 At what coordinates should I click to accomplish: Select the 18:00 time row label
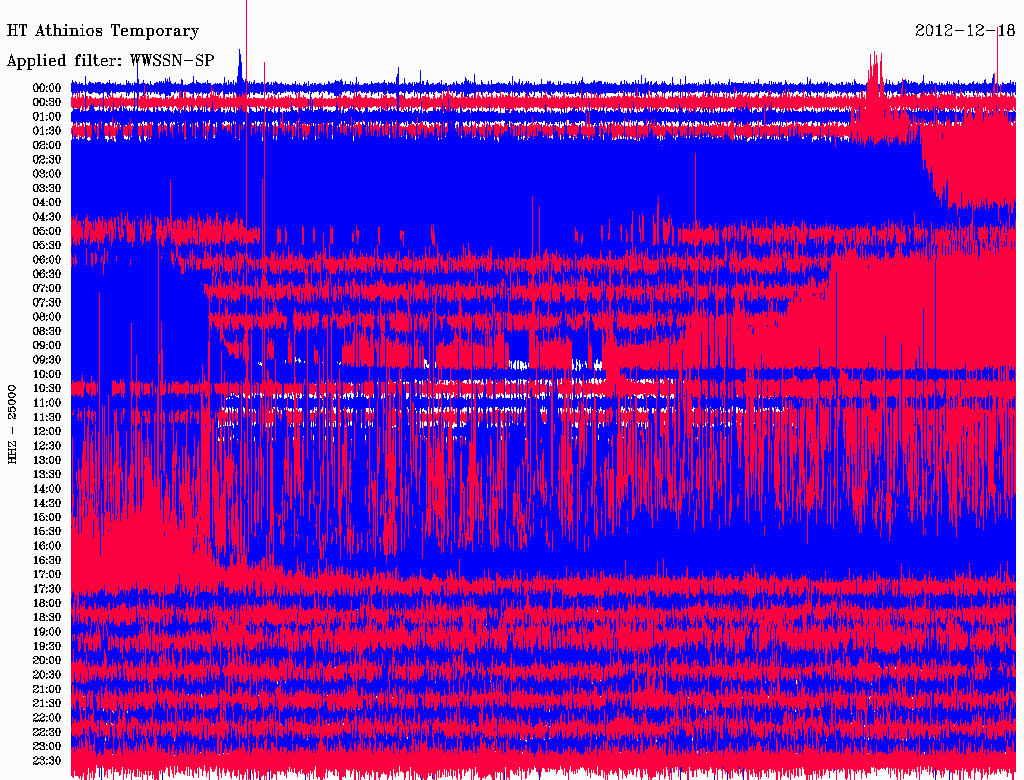pyautogui.click(x=47, y=603)
